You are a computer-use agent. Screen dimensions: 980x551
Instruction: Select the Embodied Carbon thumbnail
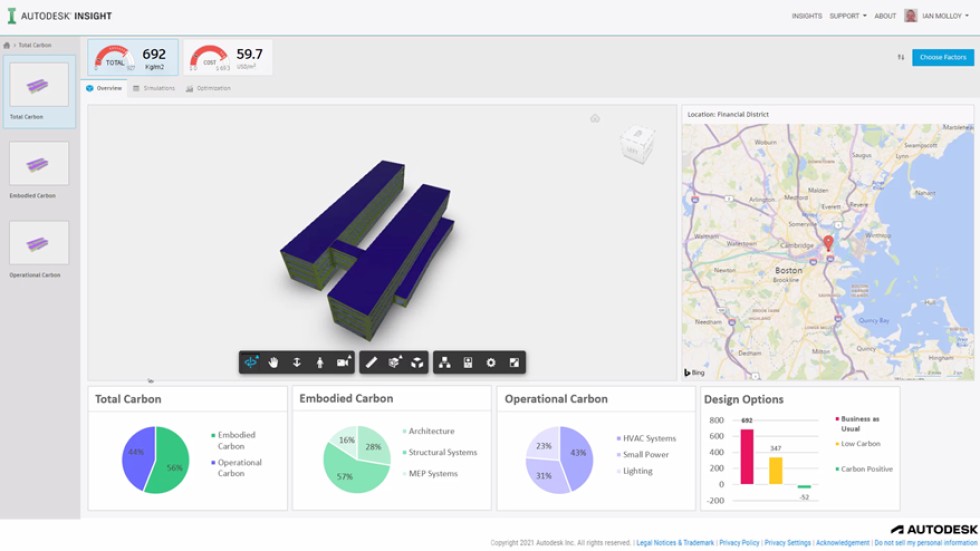39,164
